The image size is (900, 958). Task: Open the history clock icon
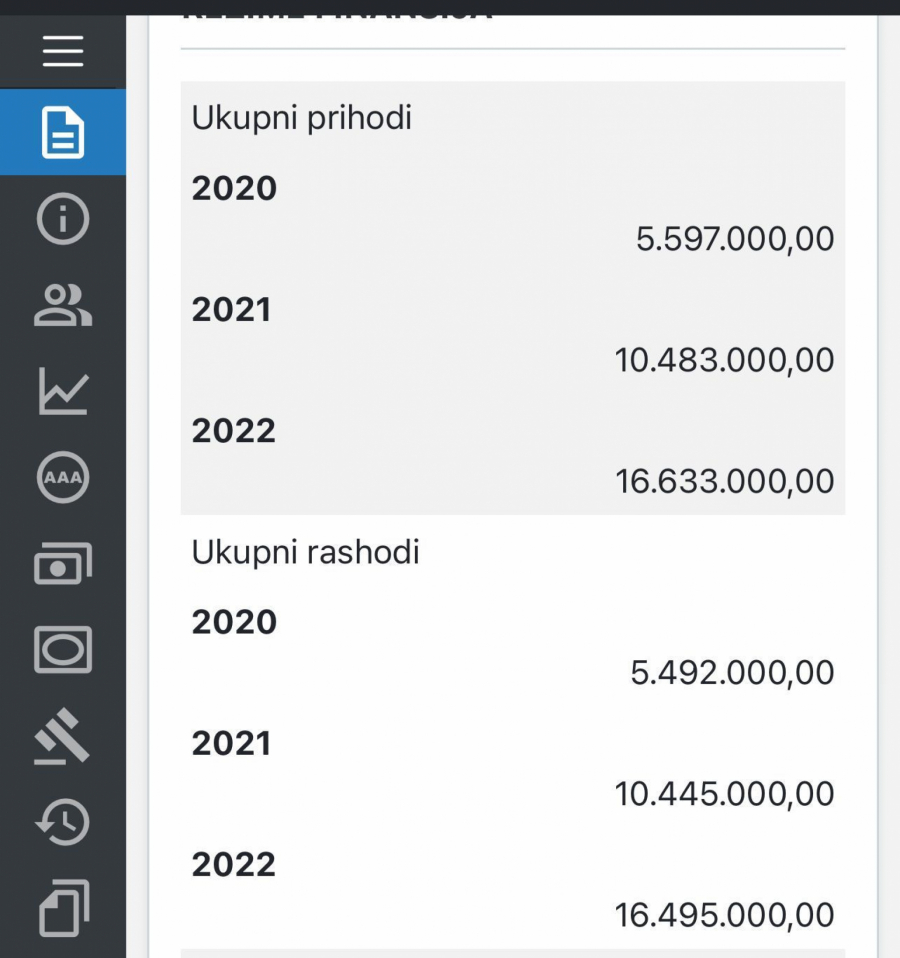[63, 823]
